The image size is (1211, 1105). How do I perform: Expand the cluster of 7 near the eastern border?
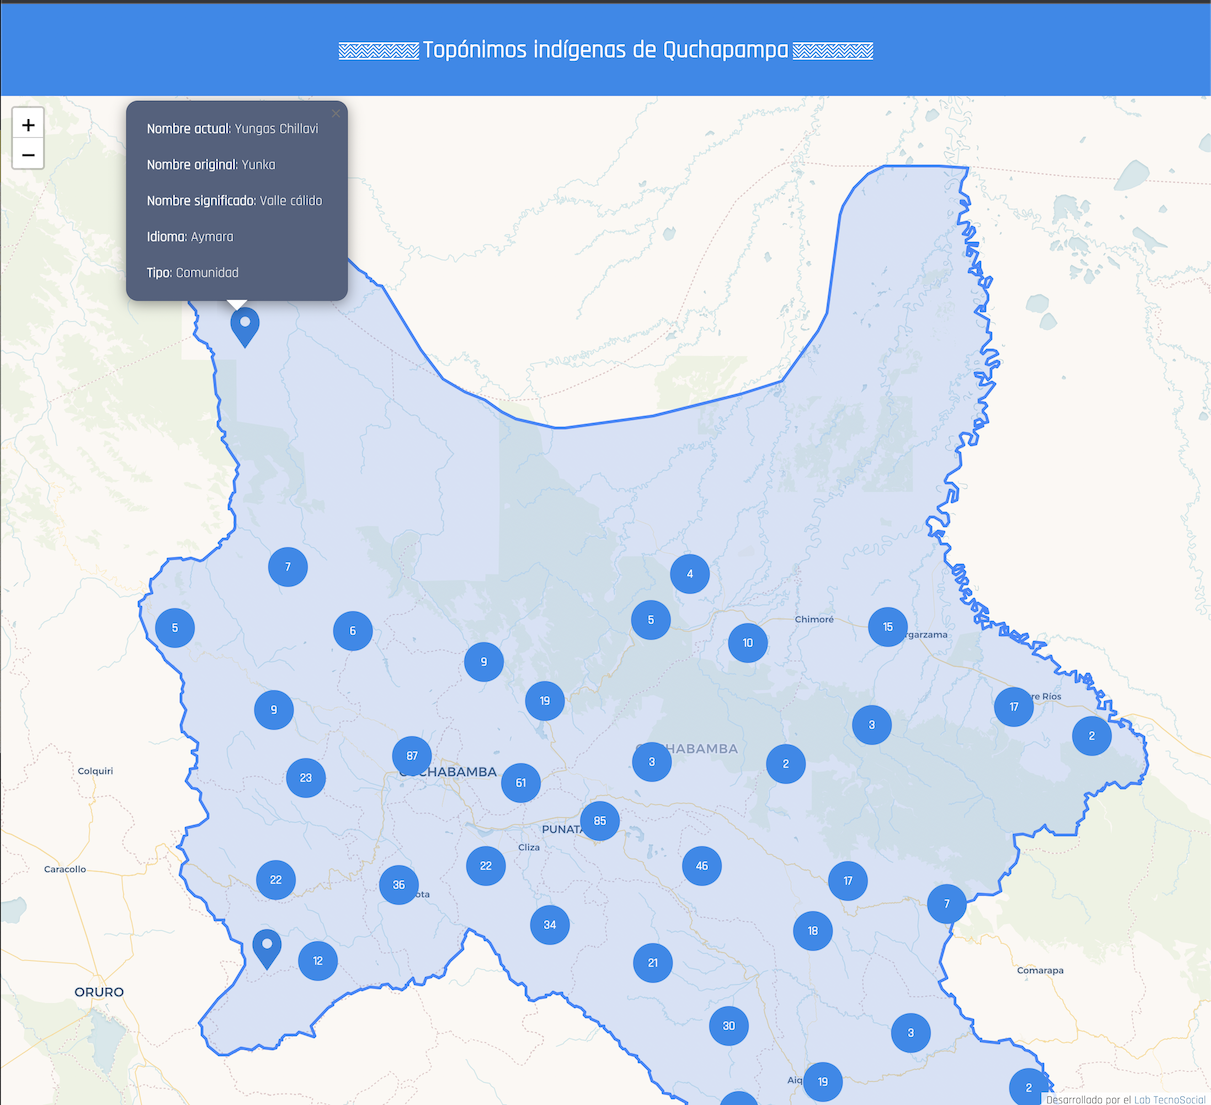pyautogui.click(x=945, y=903)
